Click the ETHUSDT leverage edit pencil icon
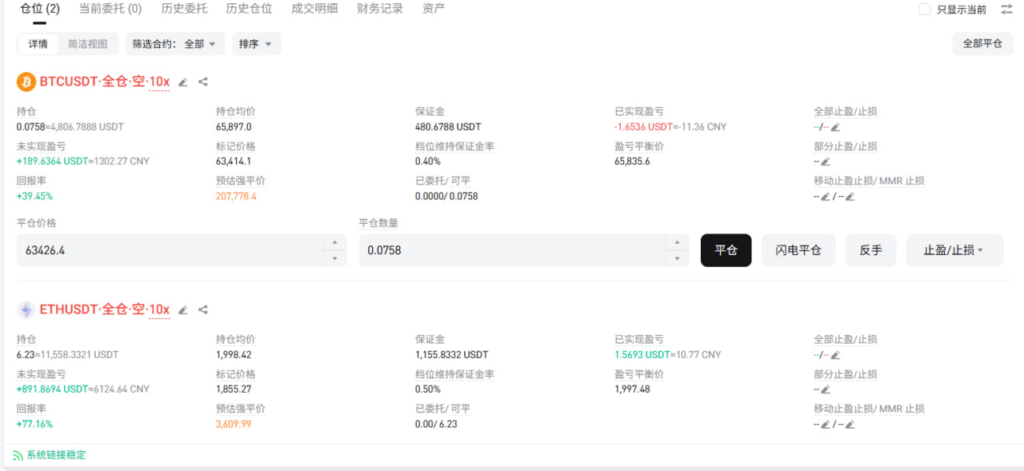This screenshot has height=471, width=1024. coord(183,310)
